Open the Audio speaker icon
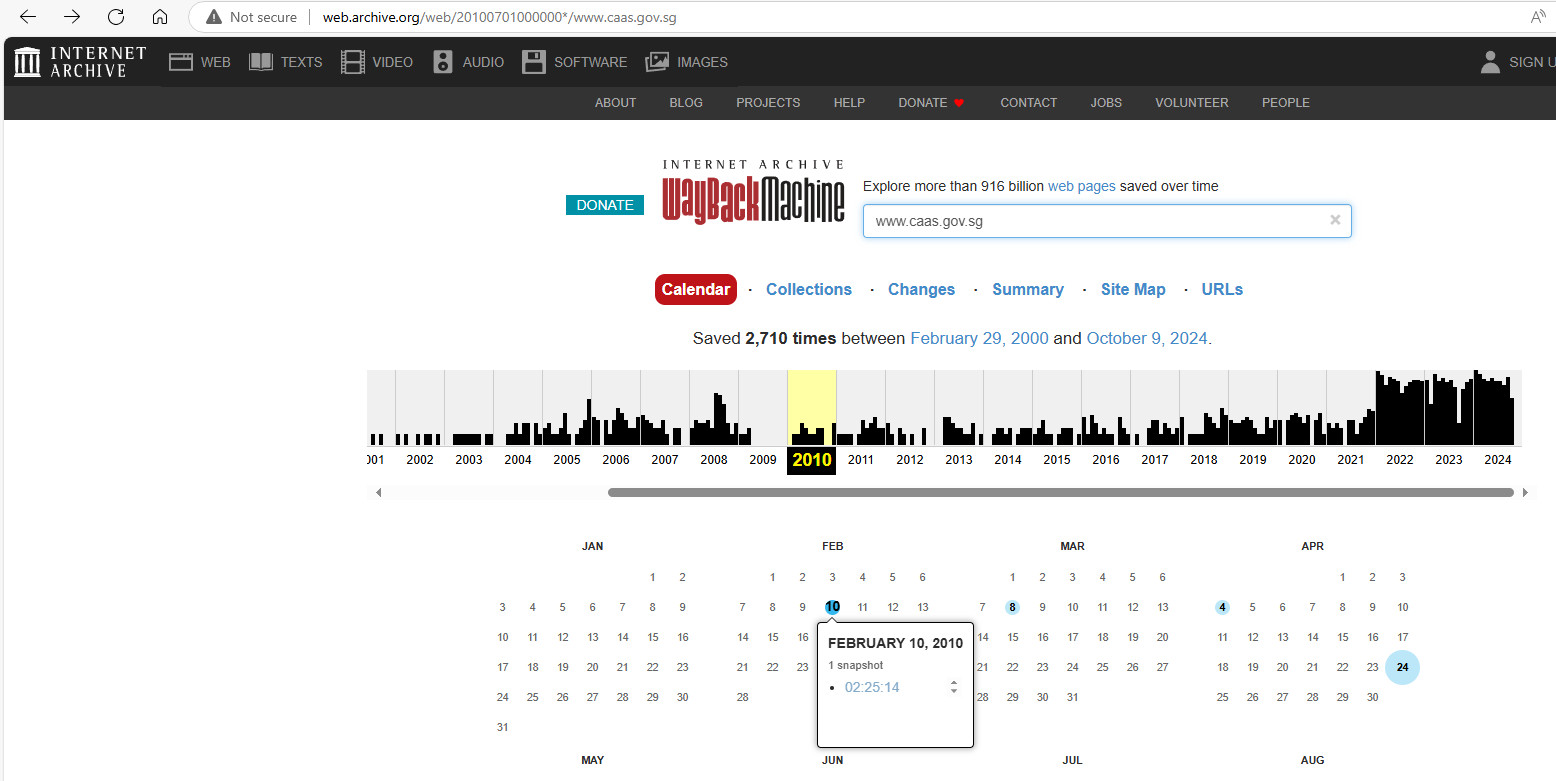Screen dimensions: 1556x781 [443, 62]
